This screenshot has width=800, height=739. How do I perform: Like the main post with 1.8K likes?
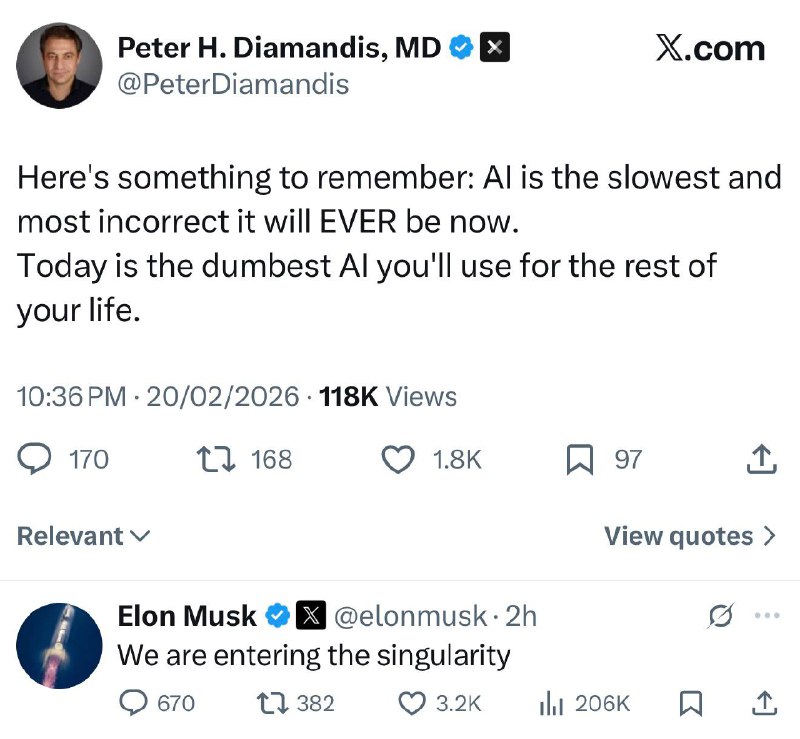coord(399,459)
